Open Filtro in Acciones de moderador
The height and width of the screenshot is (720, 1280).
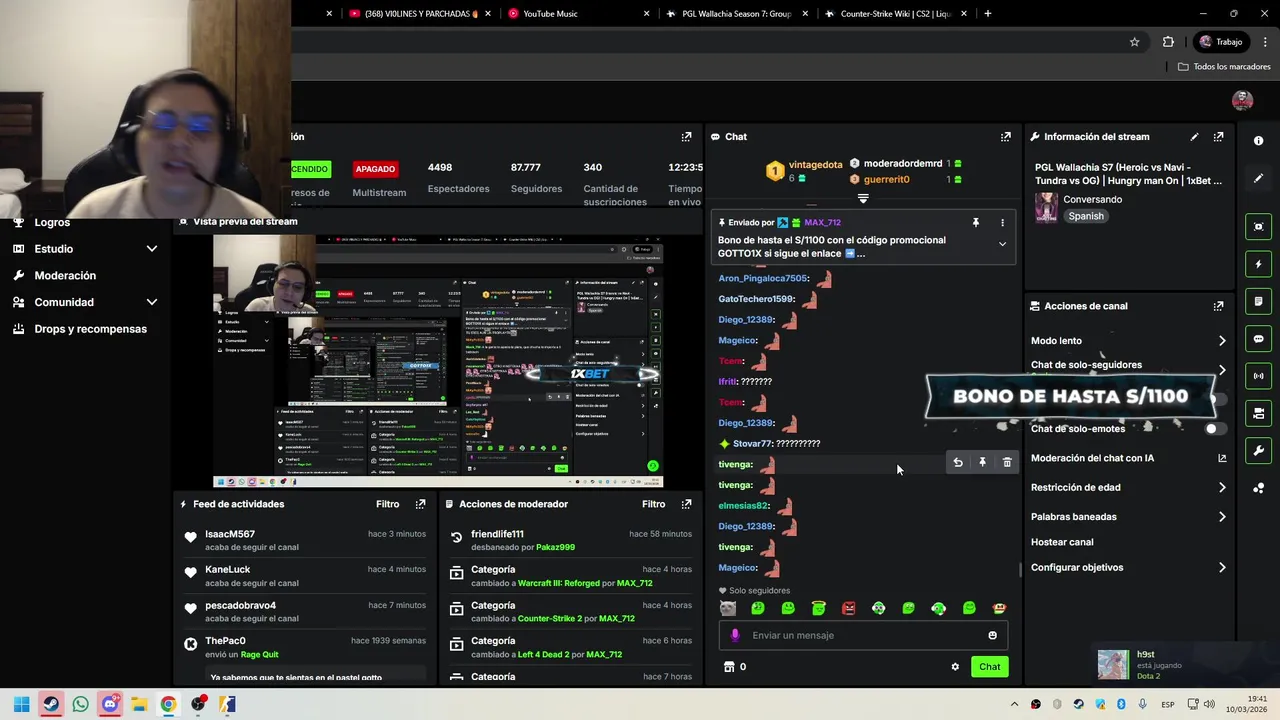pyautogui.click(x=653, y=504)
